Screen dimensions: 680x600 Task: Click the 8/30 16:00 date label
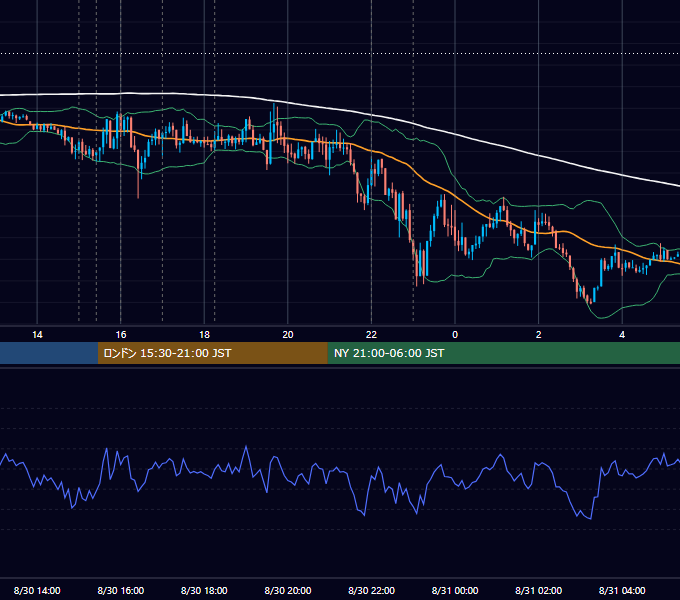[x=121, y=590]
